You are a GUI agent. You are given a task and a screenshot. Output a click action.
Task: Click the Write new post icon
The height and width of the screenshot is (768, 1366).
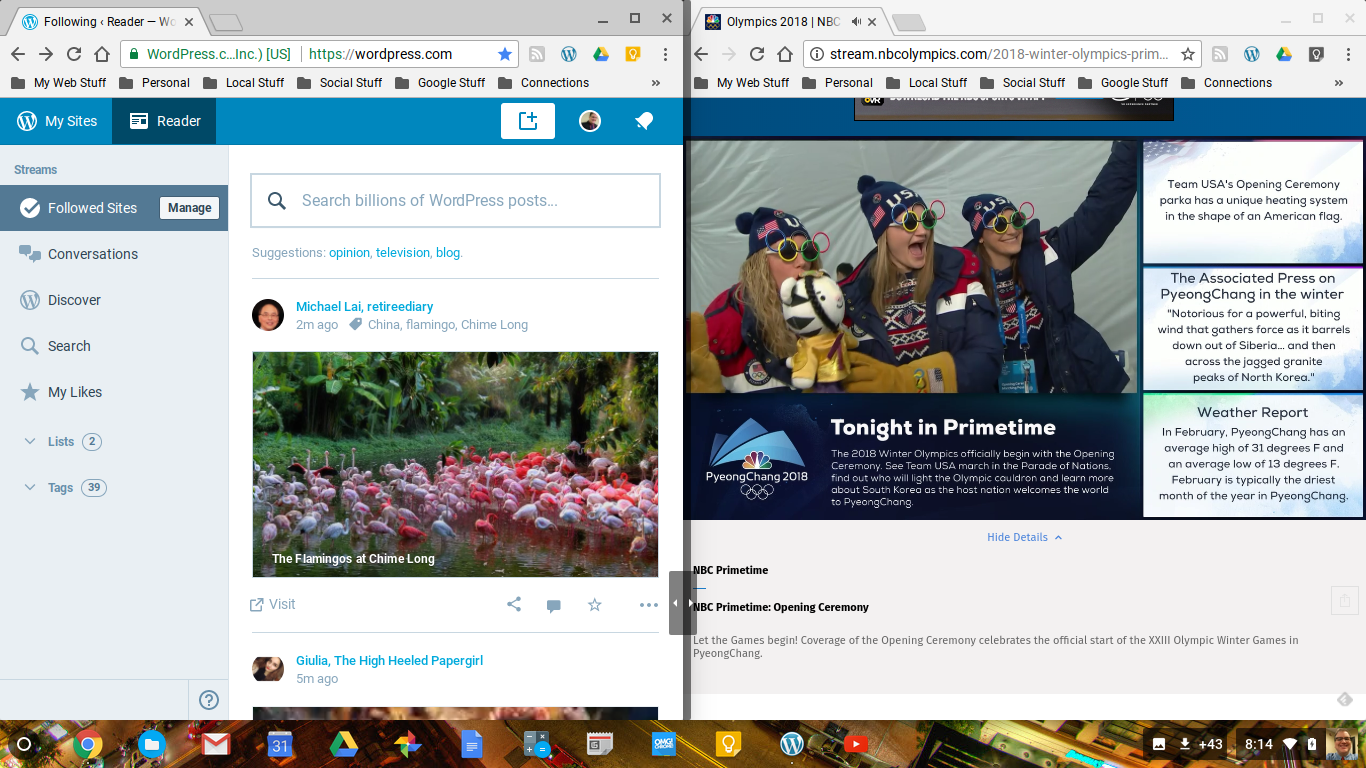point(528,121)
